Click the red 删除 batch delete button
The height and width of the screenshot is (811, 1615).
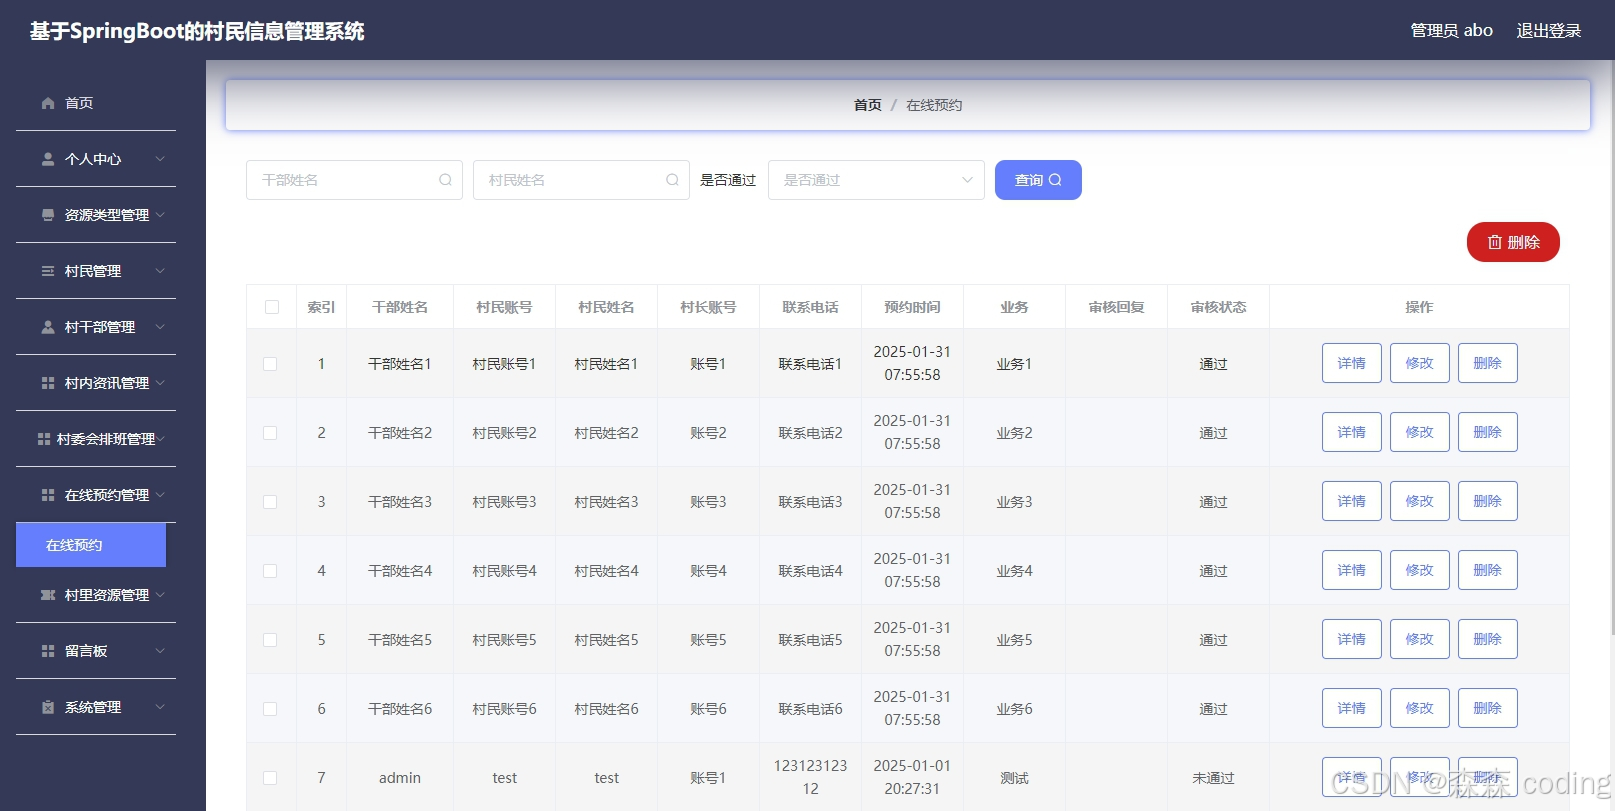[x=1513, y=242]
